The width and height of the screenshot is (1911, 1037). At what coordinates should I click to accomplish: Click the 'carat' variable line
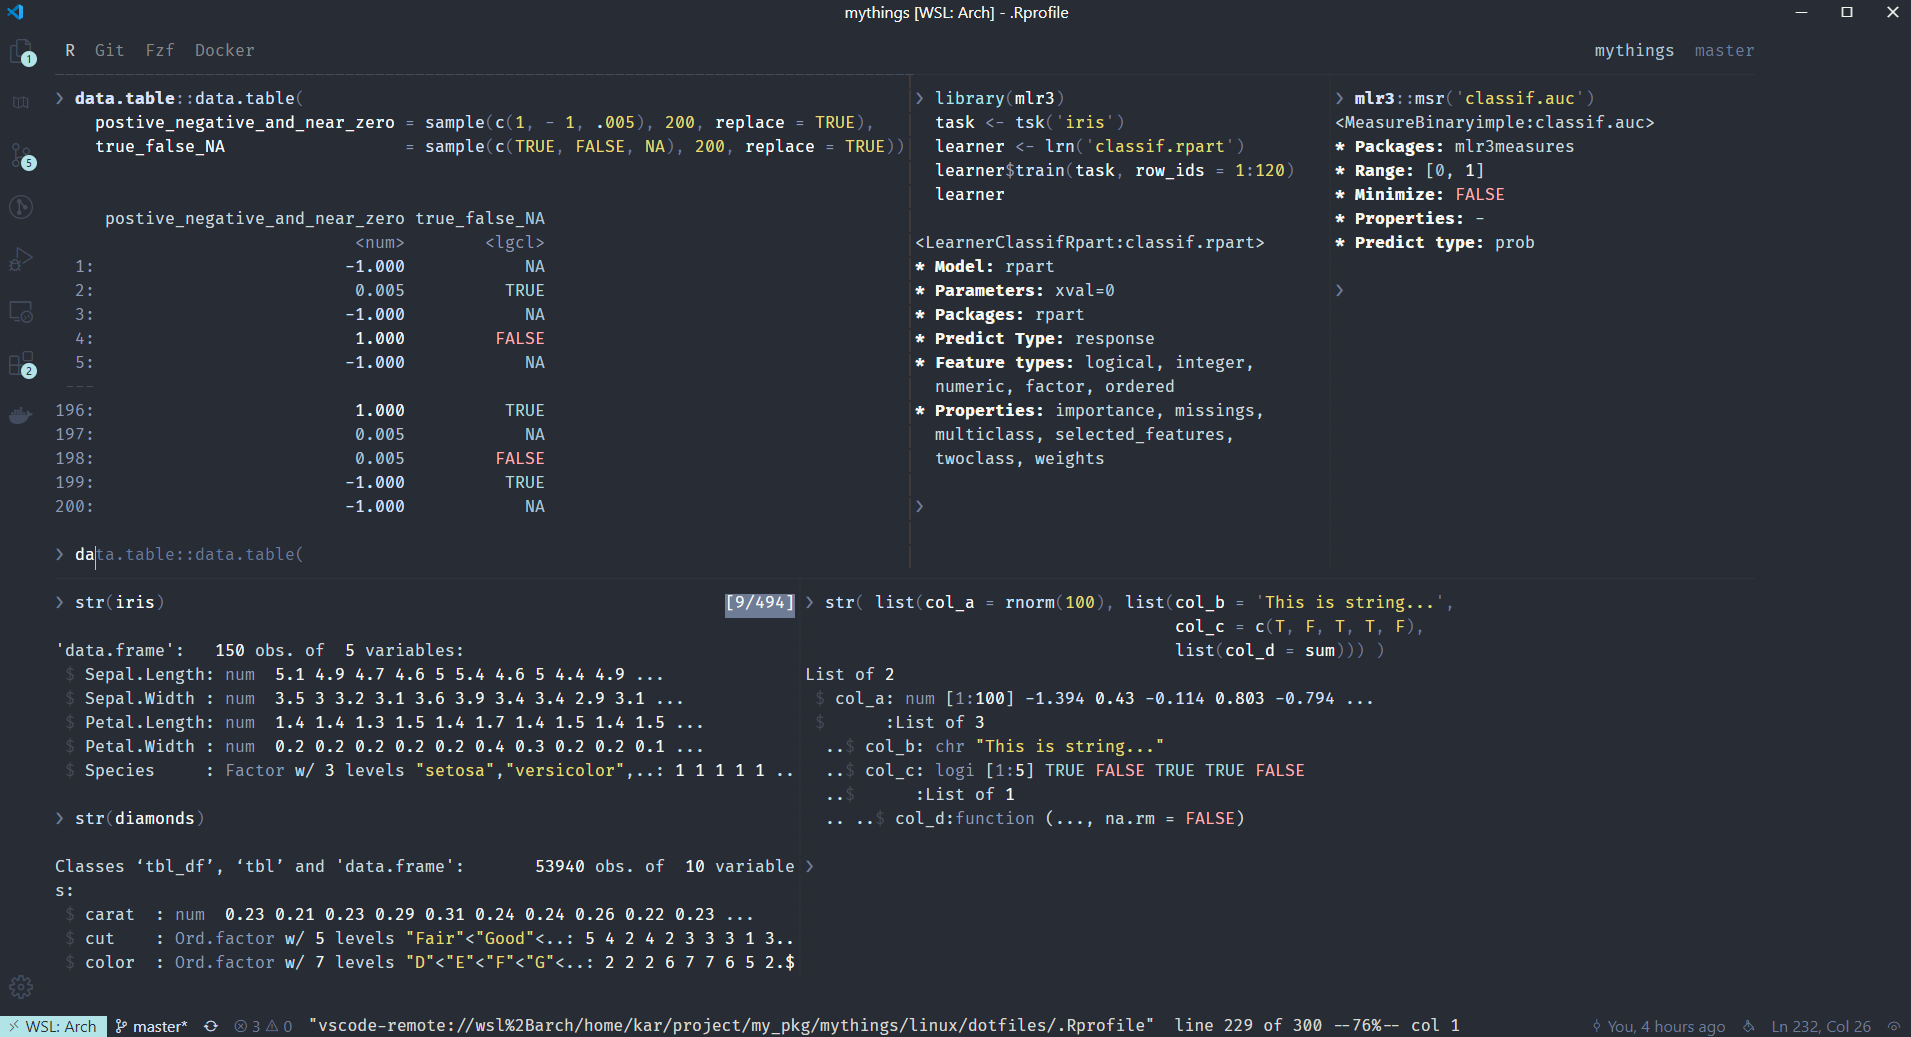point(410,914)
